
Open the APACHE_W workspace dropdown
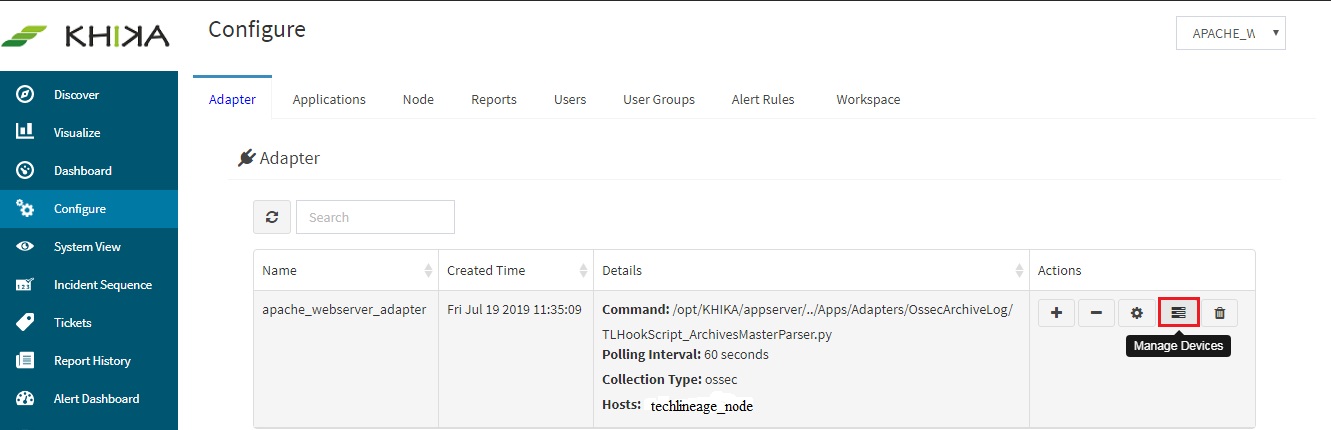[x=1231, y=33]
